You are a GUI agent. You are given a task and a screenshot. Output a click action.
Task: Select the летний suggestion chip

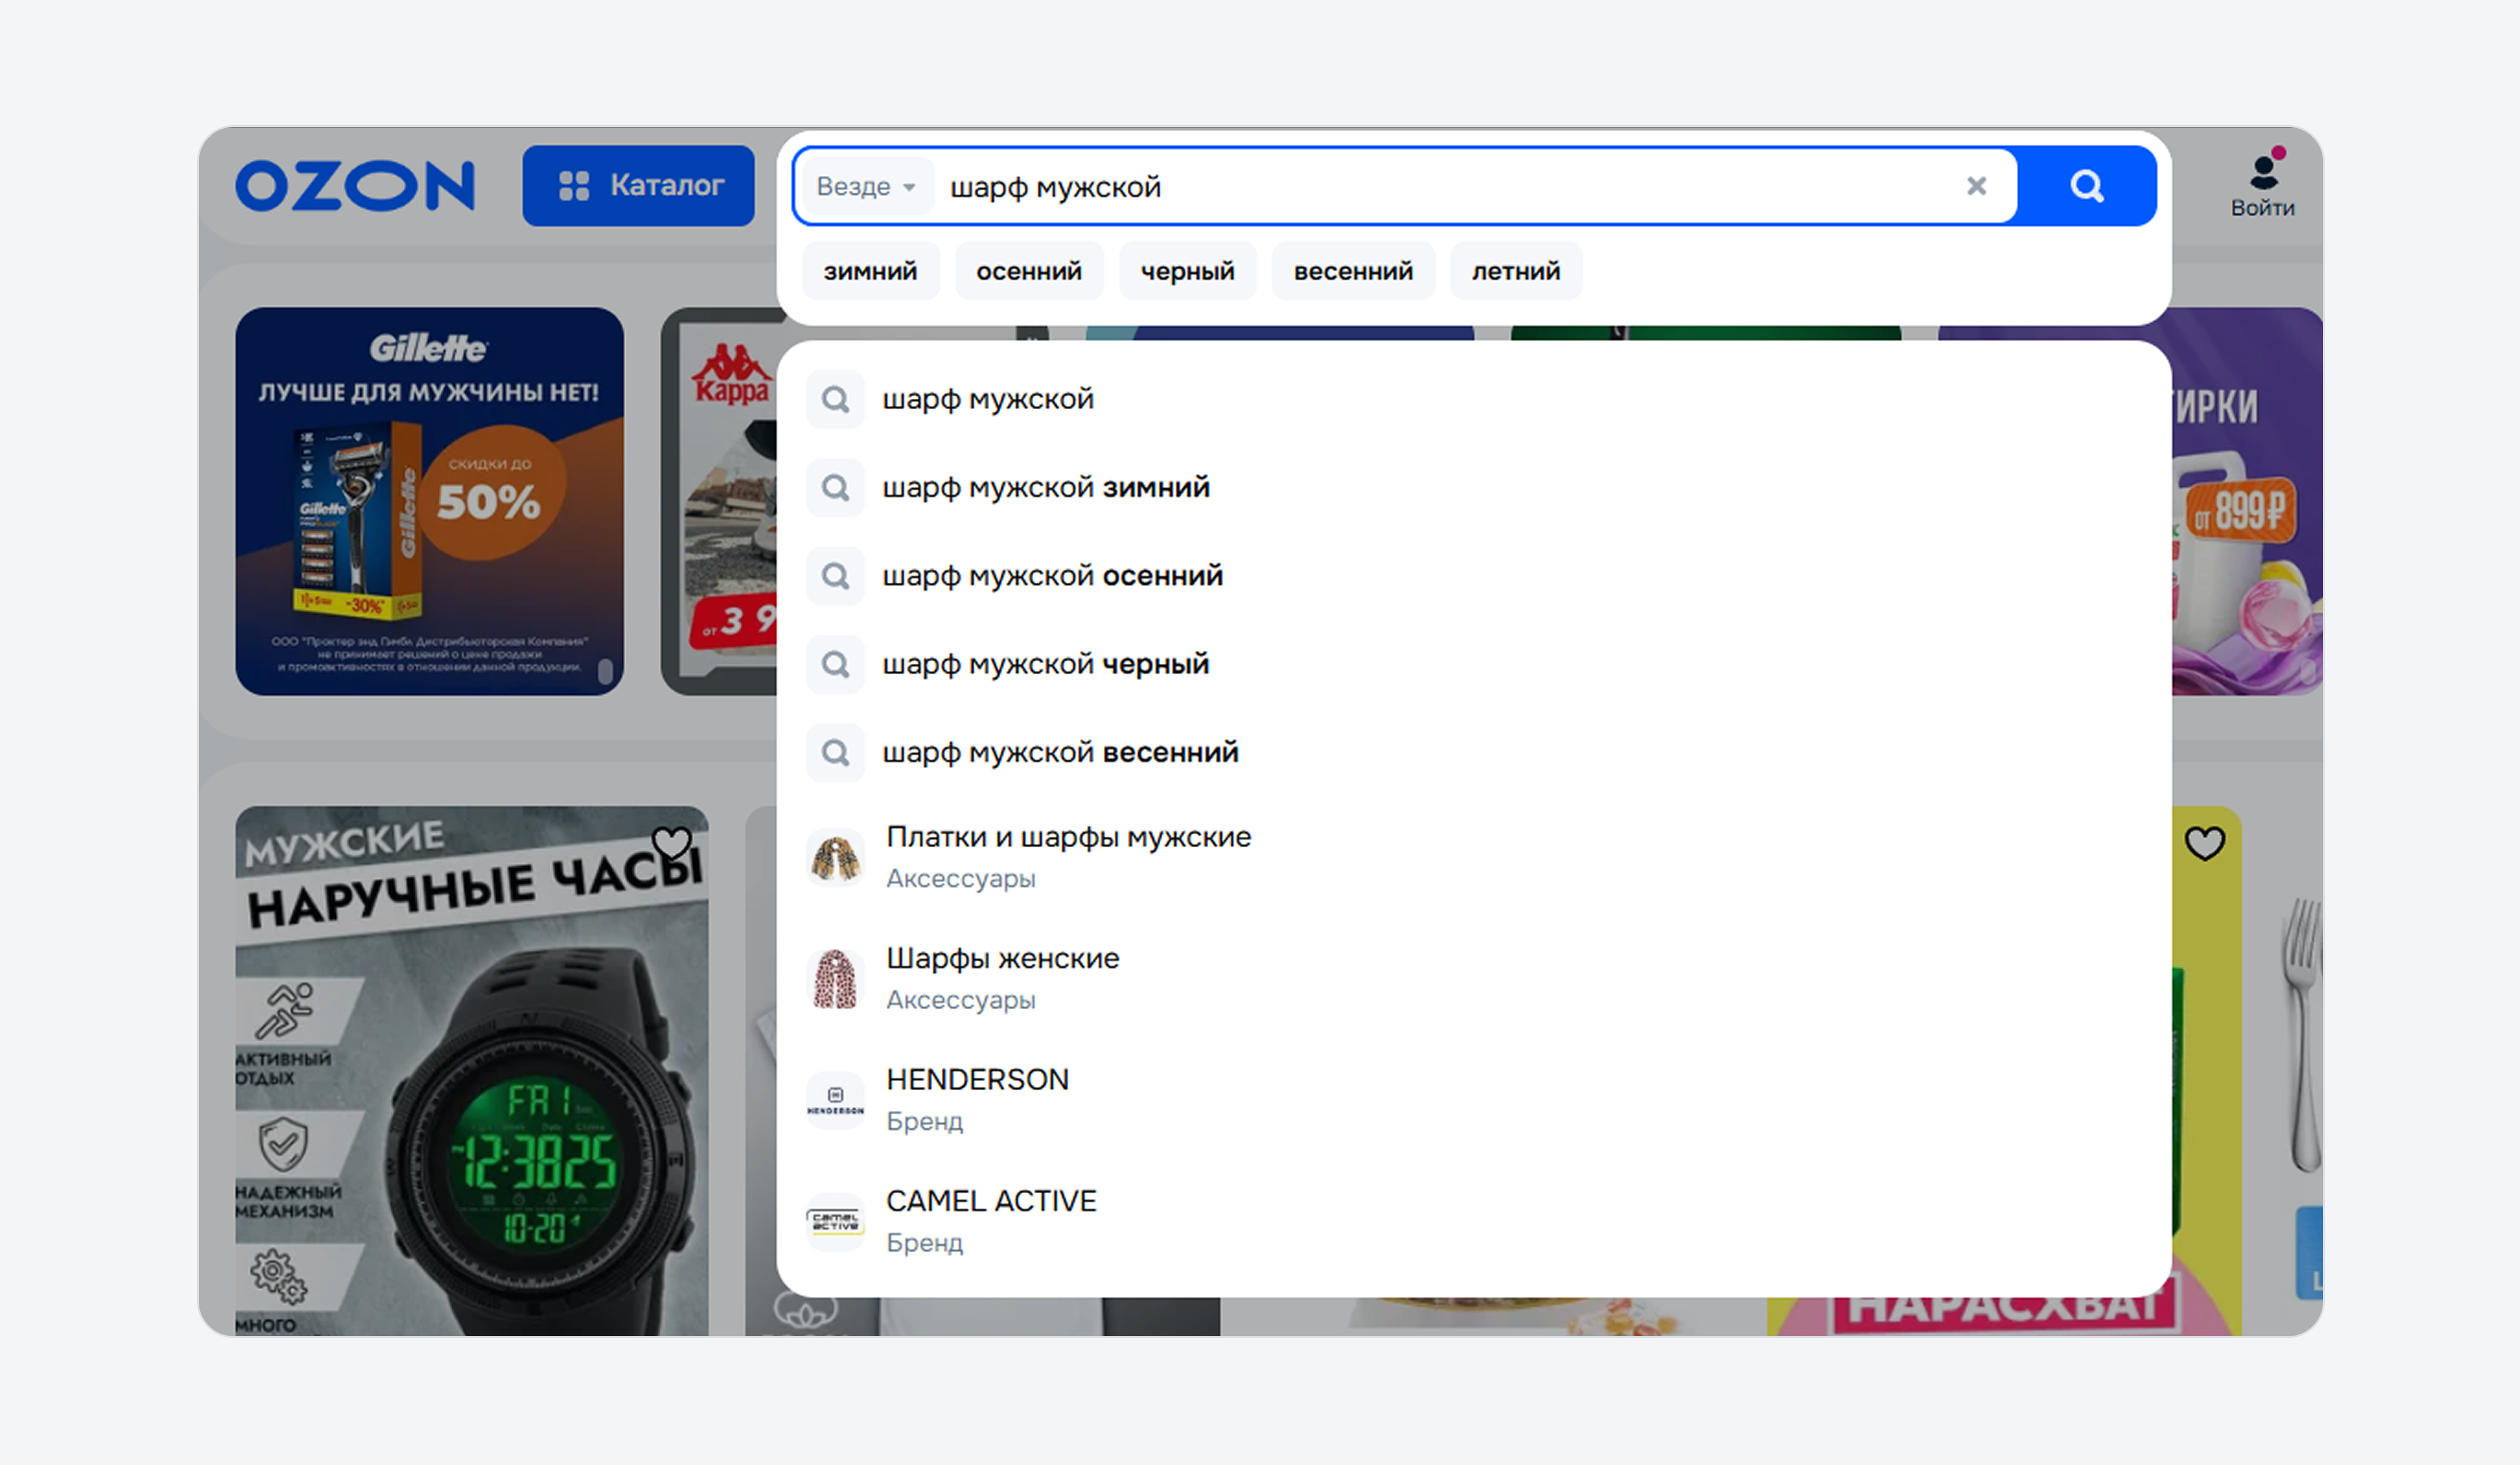tap(1516, 271)
